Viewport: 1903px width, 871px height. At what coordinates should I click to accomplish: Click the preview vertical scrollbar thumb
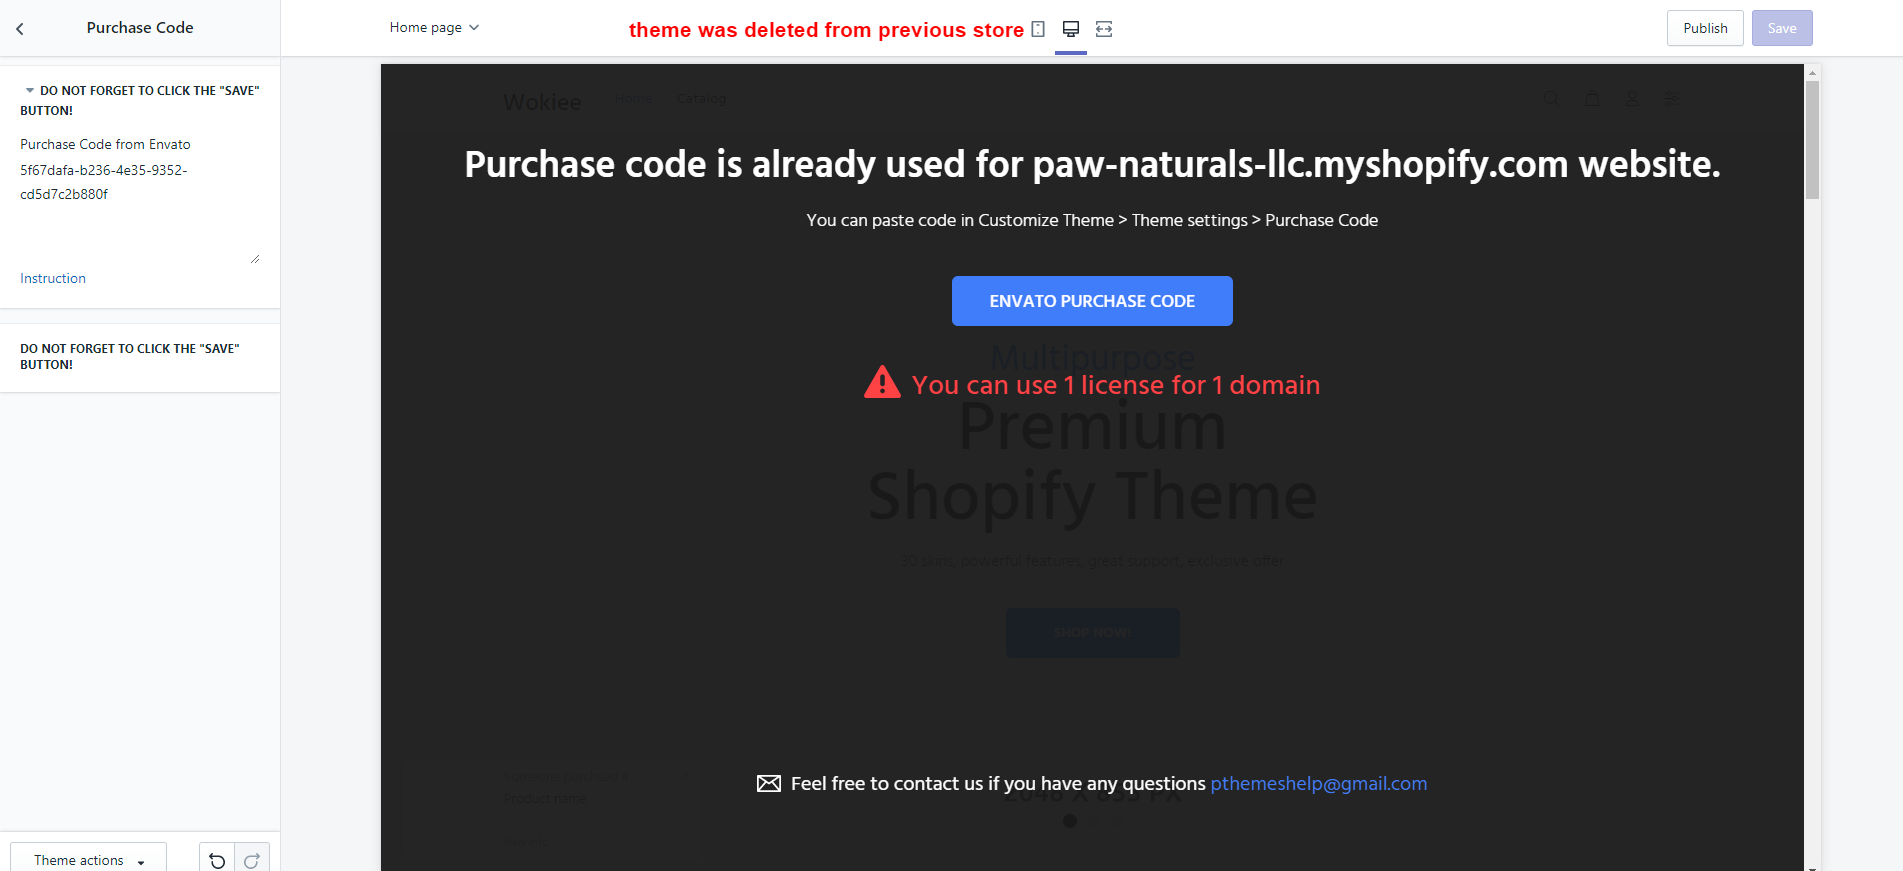point(1812,140)
